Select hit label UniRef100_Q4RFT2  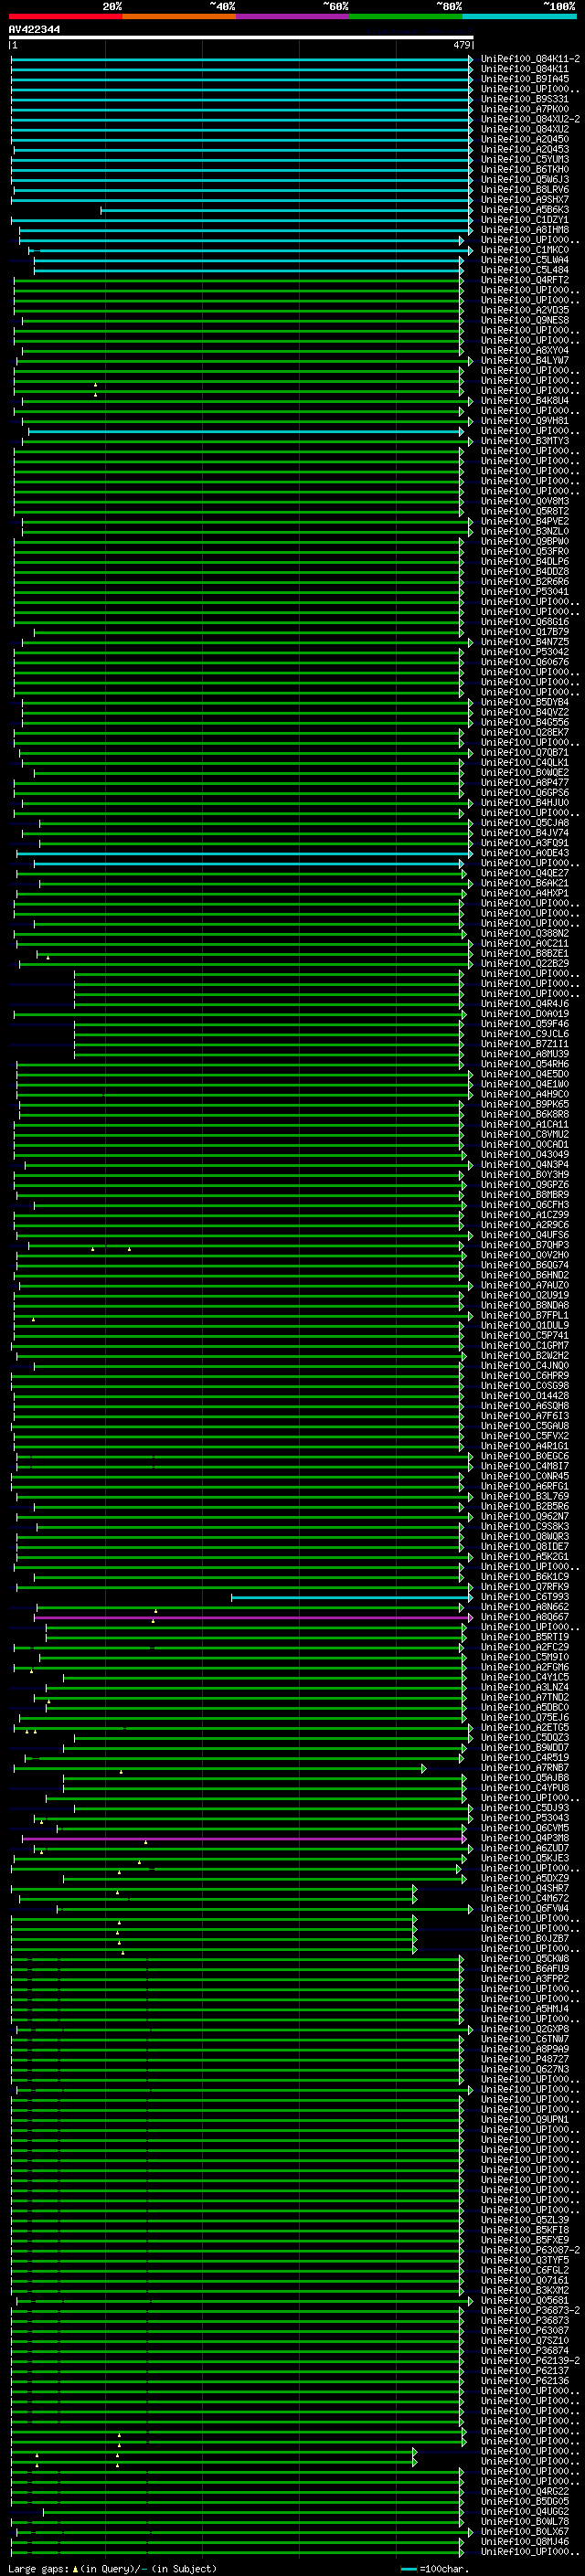click(x=525, y=280)
